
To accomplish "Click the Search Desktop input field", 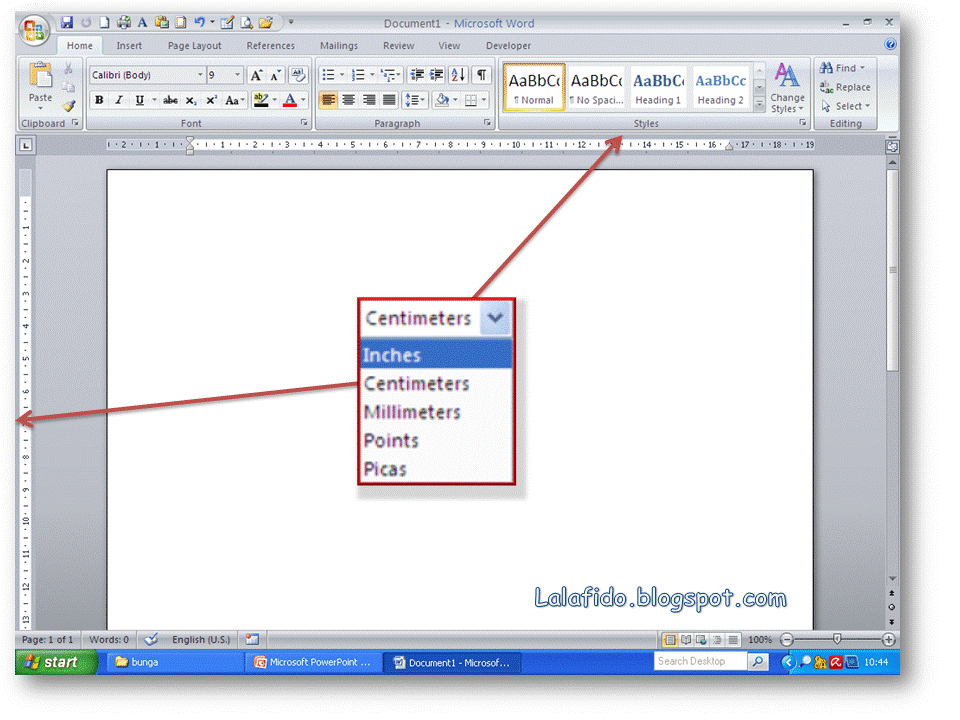I will point(700,661).
